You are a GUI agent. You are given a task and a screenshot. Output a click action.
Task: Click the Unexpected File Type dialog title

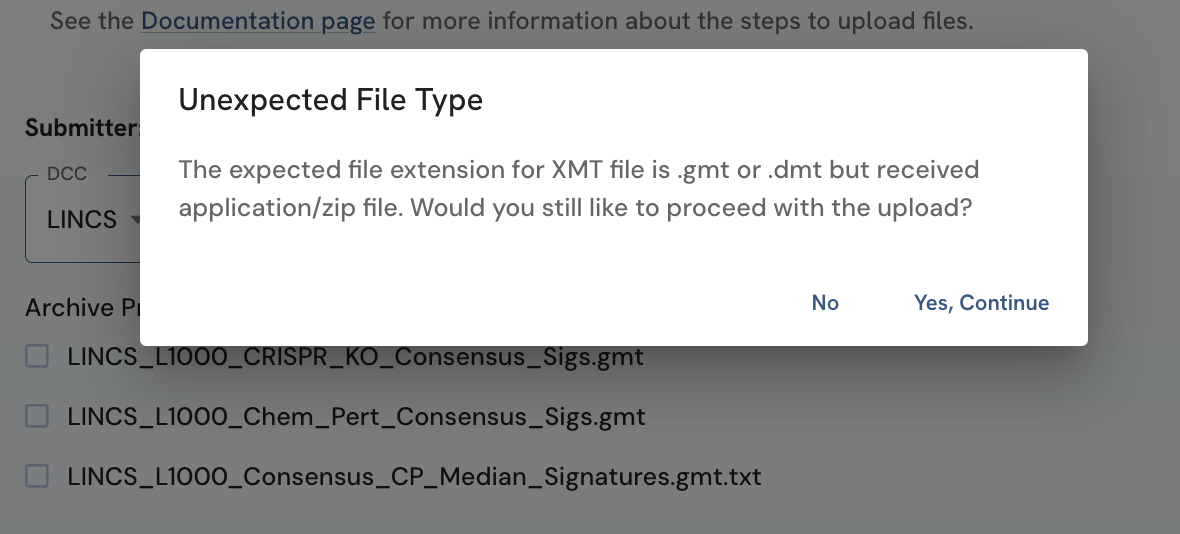(330, 100)
